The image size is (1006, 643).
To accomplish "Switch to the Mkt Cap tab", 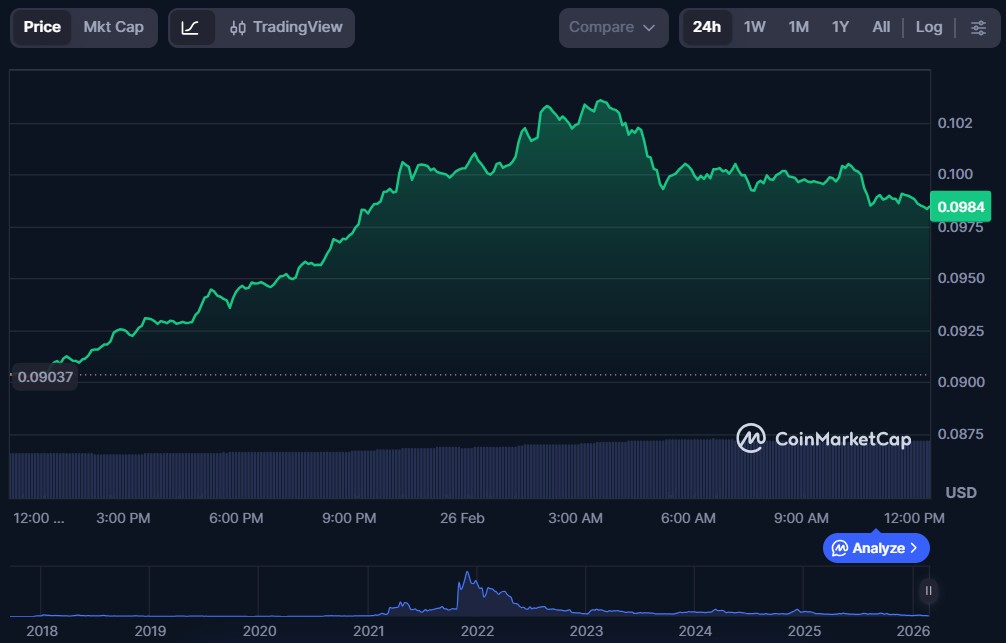I will pos(113,27).
